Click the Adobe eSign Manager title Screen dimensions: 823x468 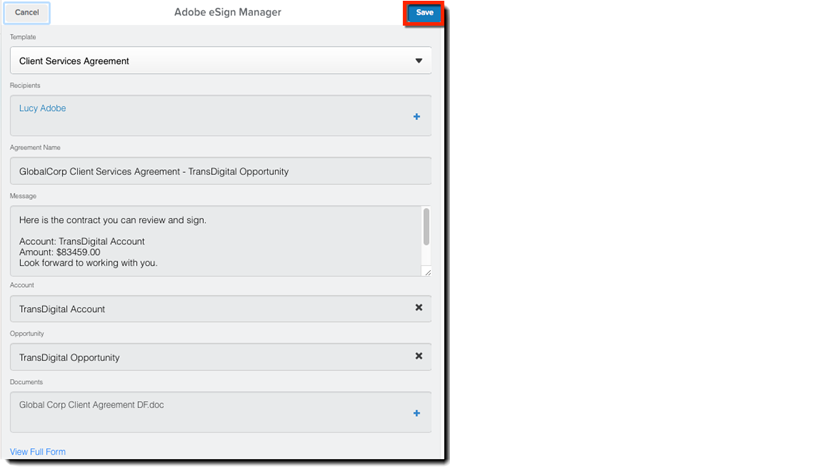pos(227,12)
